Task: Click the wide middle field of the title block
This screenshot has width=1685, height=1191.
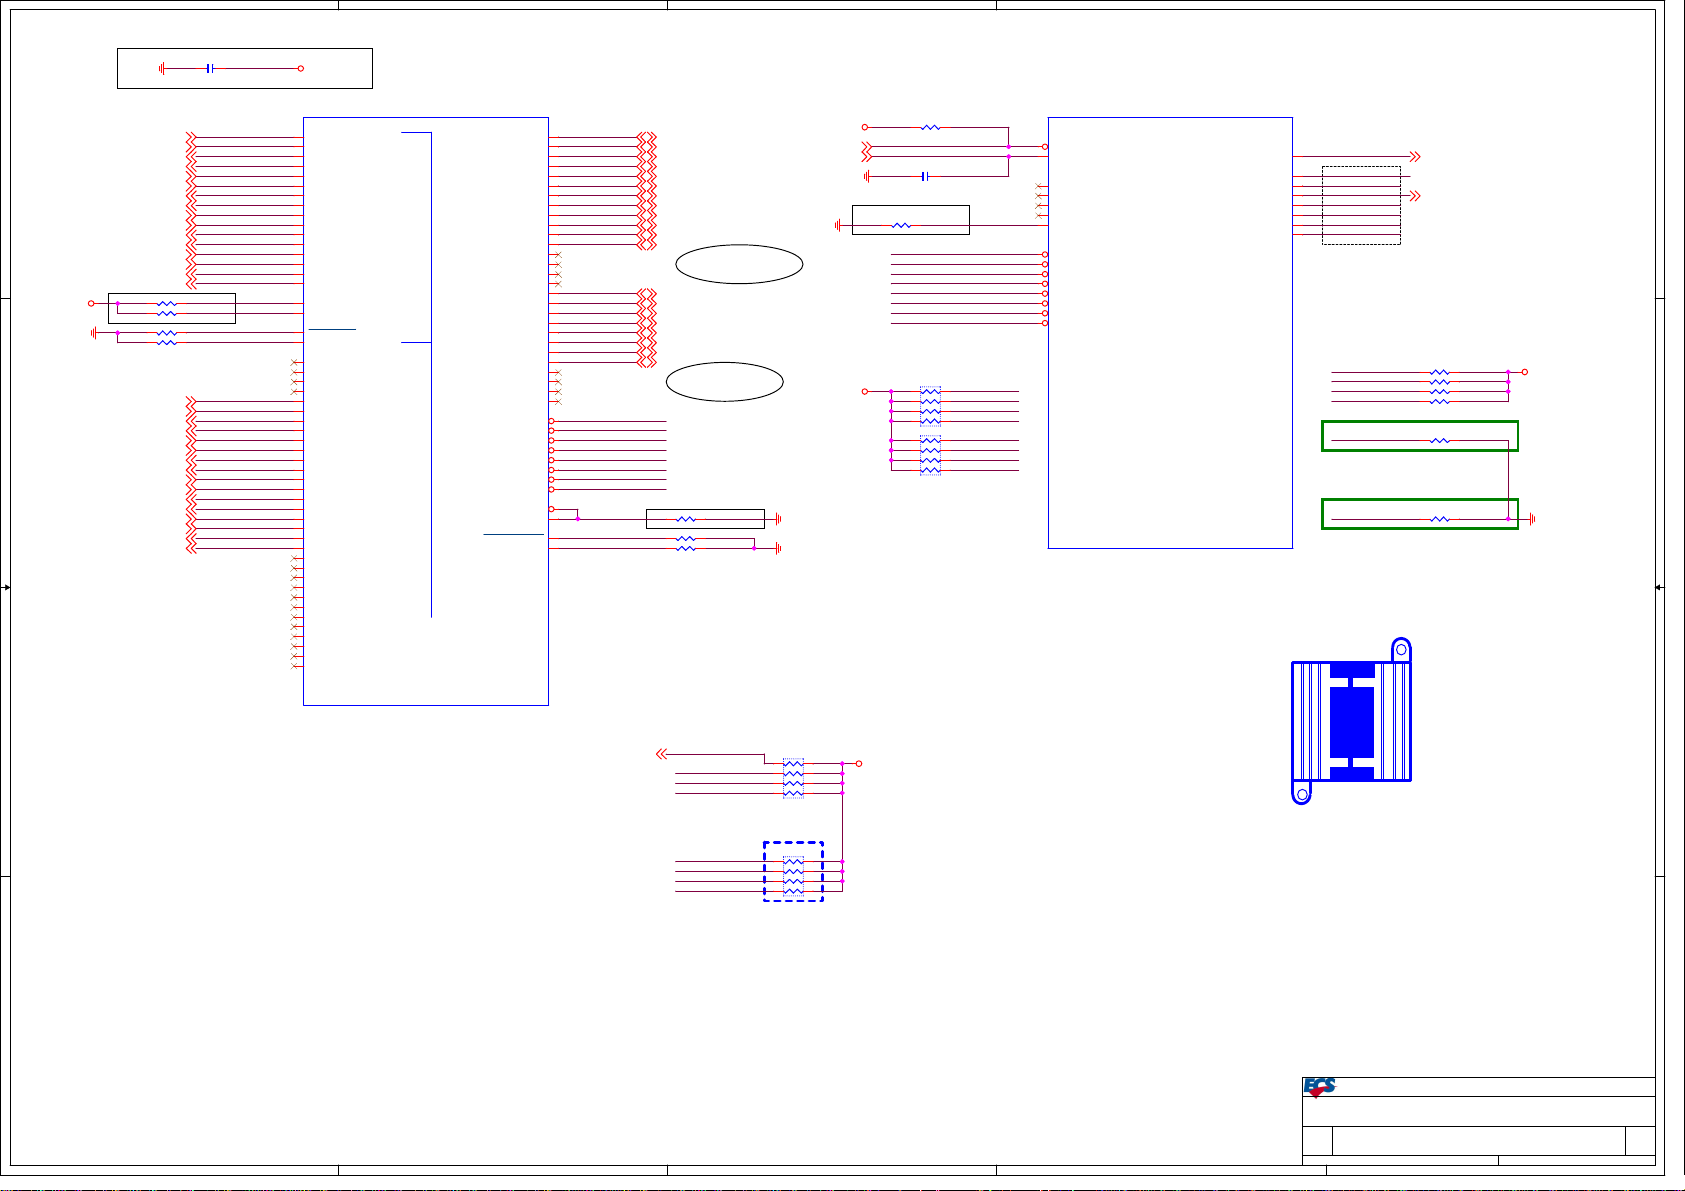Action: tap(1478, 1141)
